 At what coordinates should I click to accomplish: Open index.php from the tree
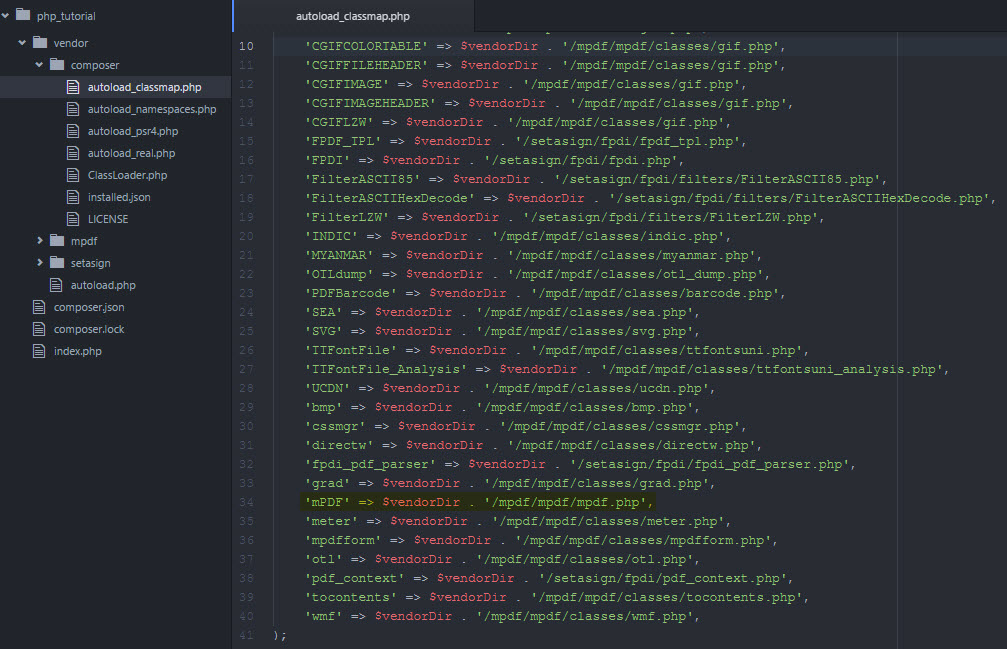pos(78,351)
